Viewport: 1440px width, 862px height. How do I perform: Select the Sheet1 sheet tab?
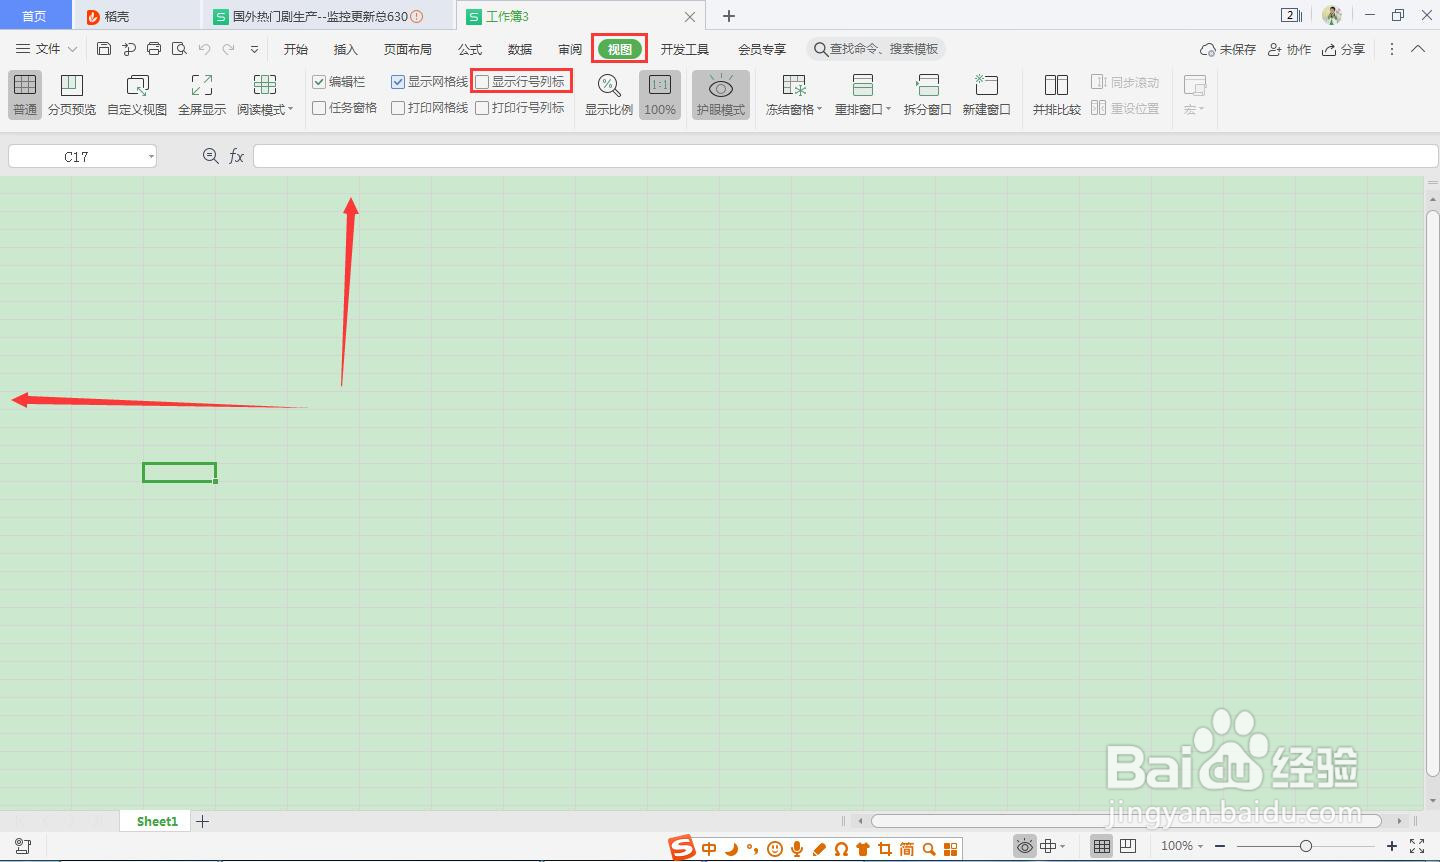tap(157, 821)
